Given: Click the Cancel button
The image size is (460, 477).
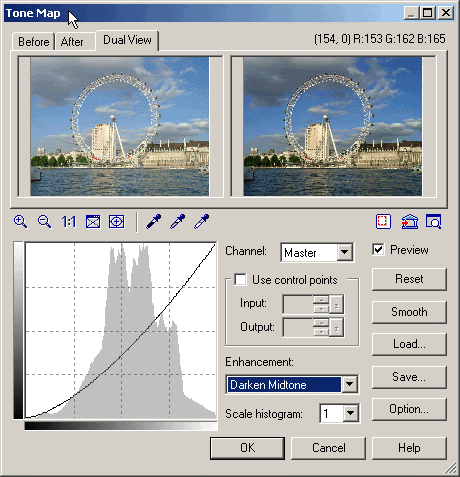Looking at the screenshot, I should (x=328, y=448).
